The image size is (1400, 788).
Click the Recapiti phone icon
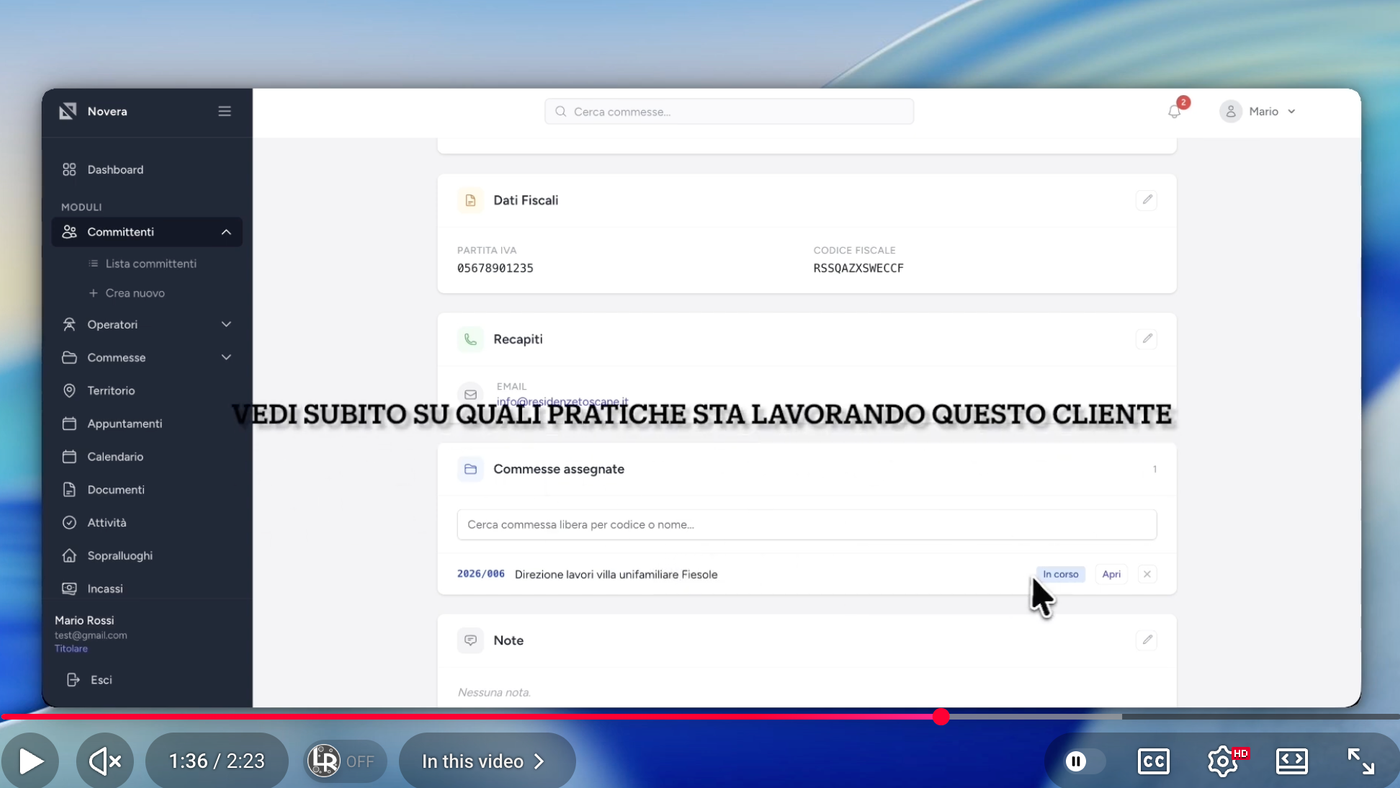(x=470, y=339)
